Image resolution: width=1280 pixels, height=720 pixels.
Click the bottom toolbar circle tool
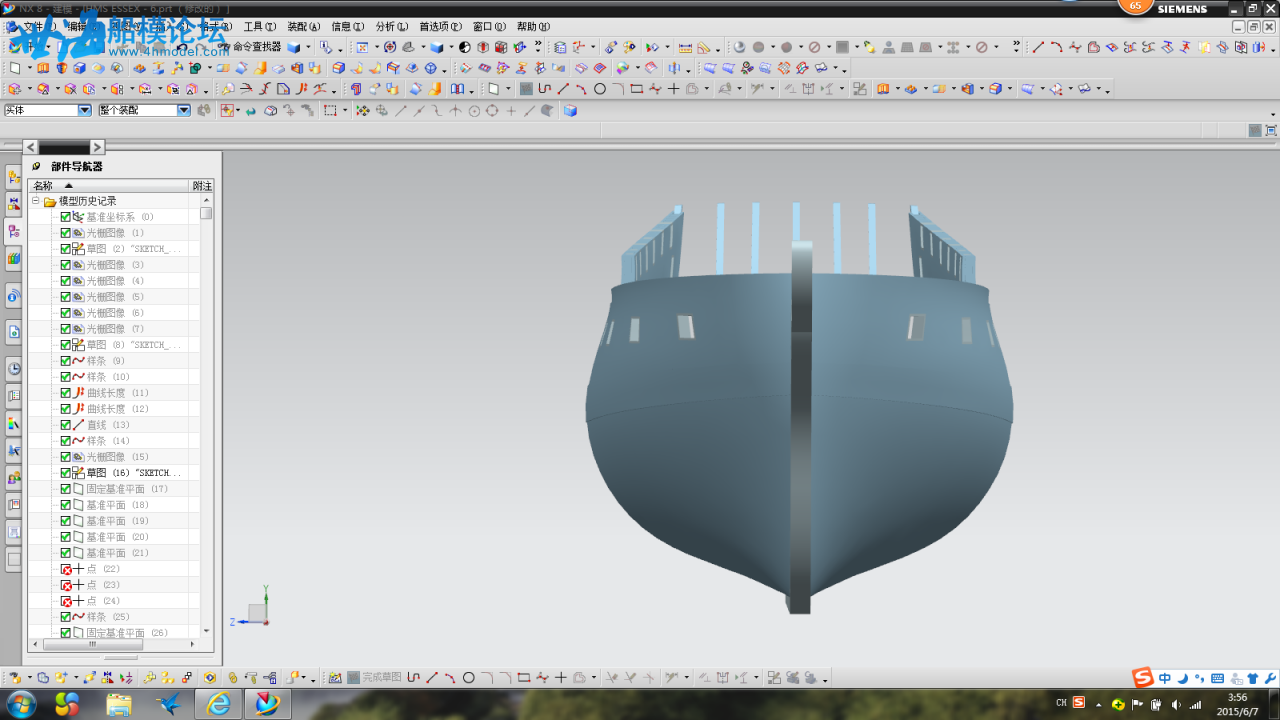click(x=468, y=678)
